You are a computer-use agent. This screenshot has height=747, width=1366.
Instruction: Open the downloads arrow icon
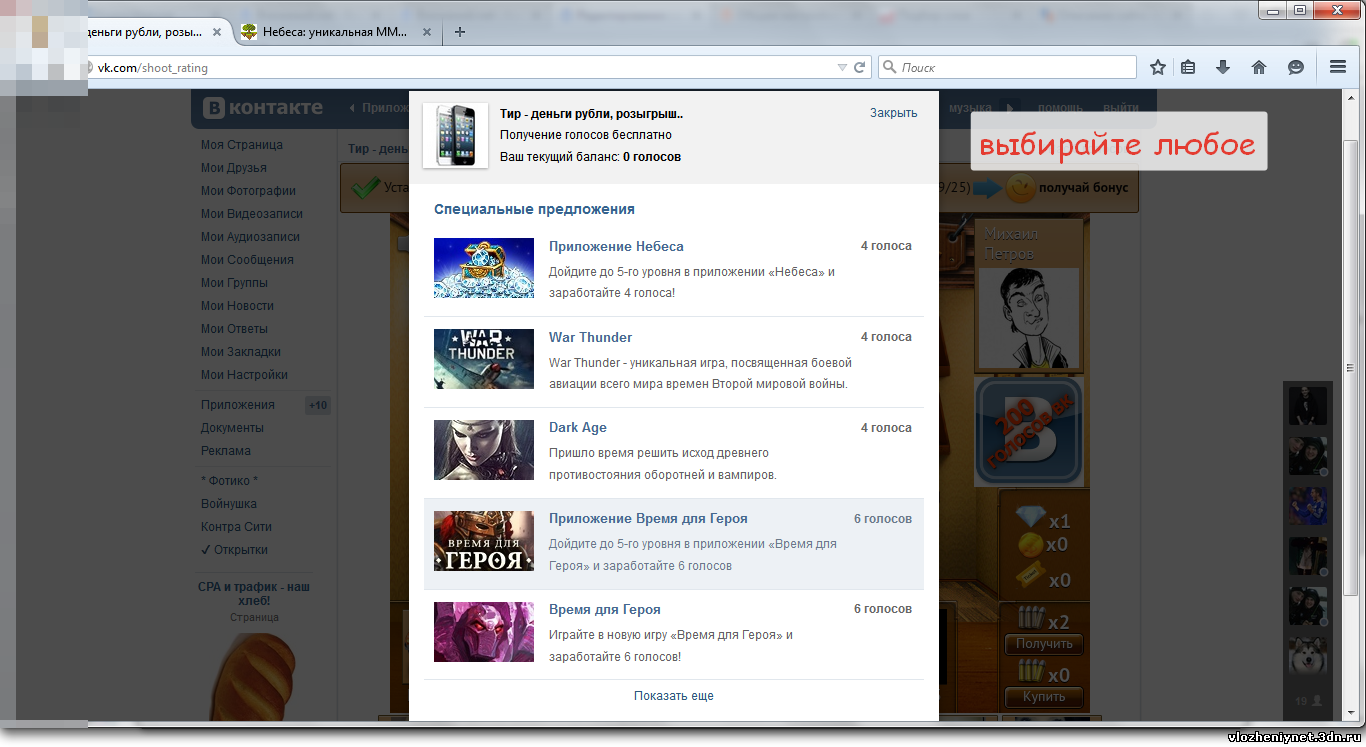pos(1222,67)
